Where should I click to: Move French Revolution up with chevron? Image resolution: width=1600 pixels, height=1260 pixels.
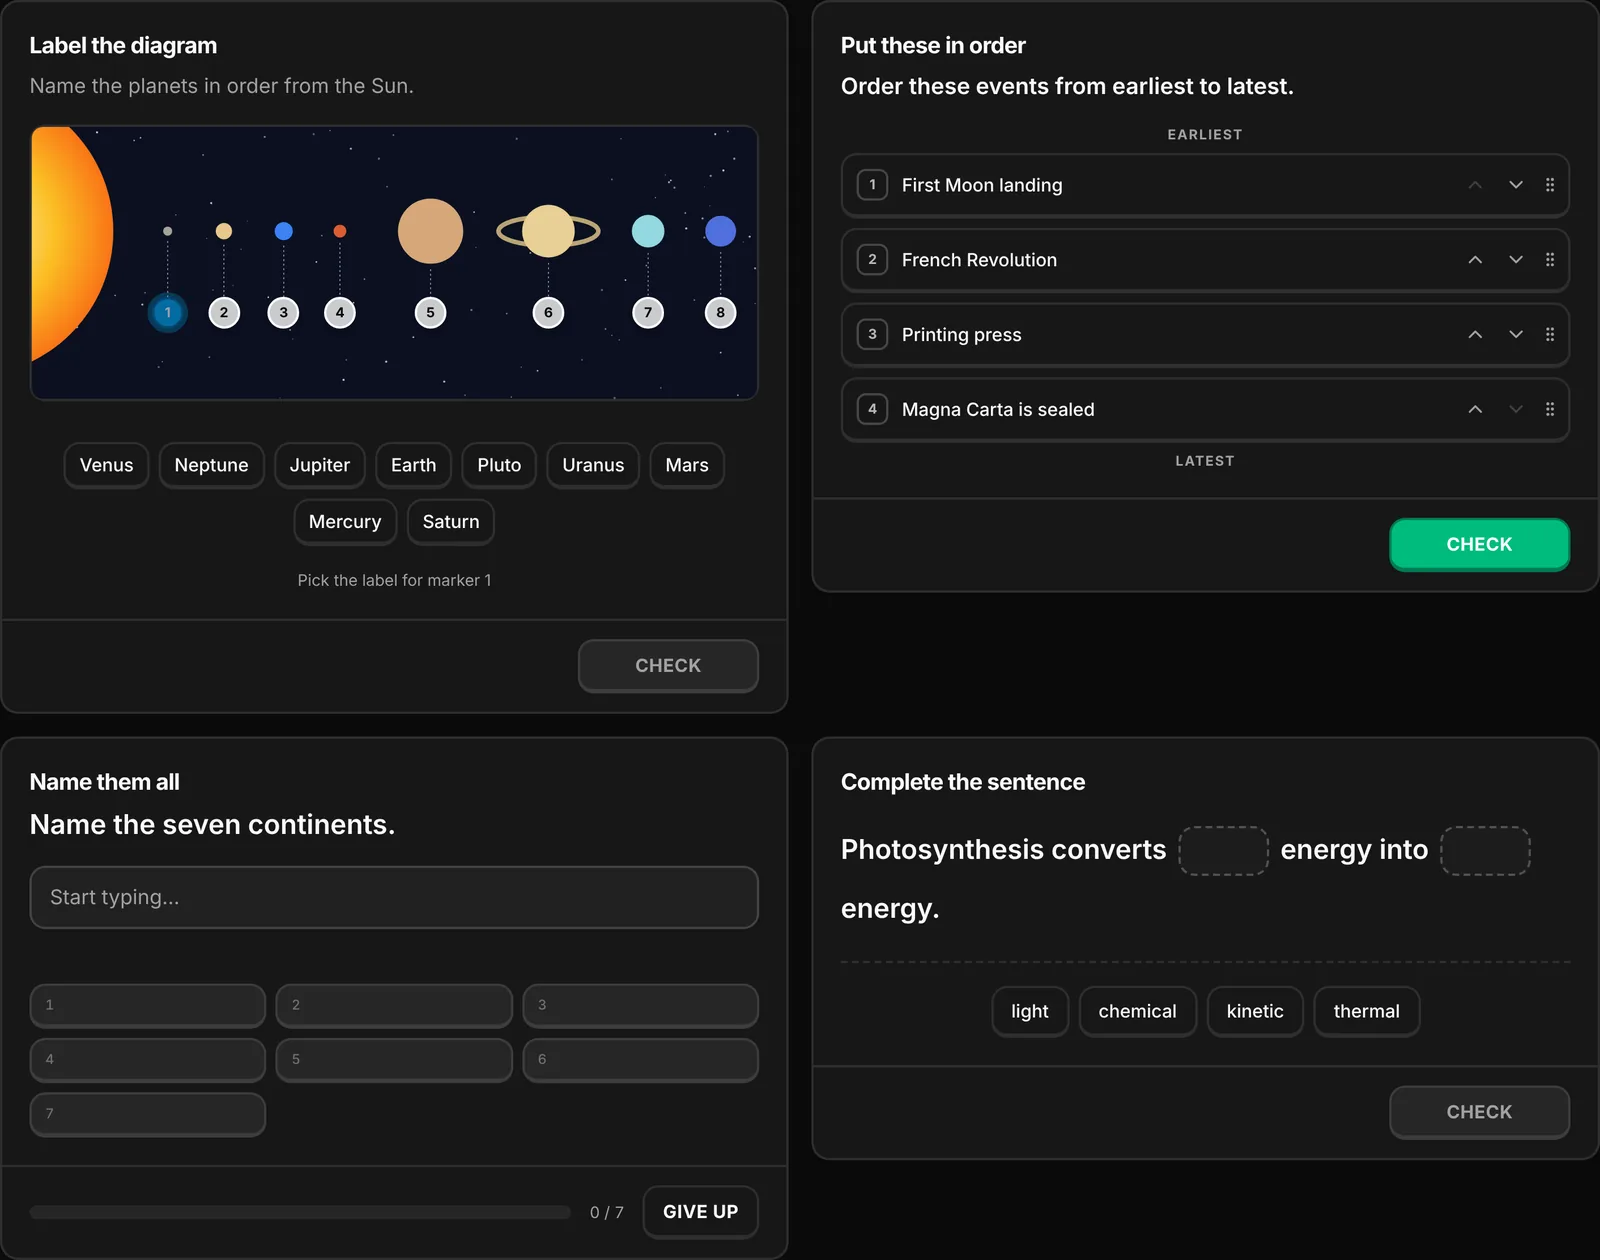1475,260
